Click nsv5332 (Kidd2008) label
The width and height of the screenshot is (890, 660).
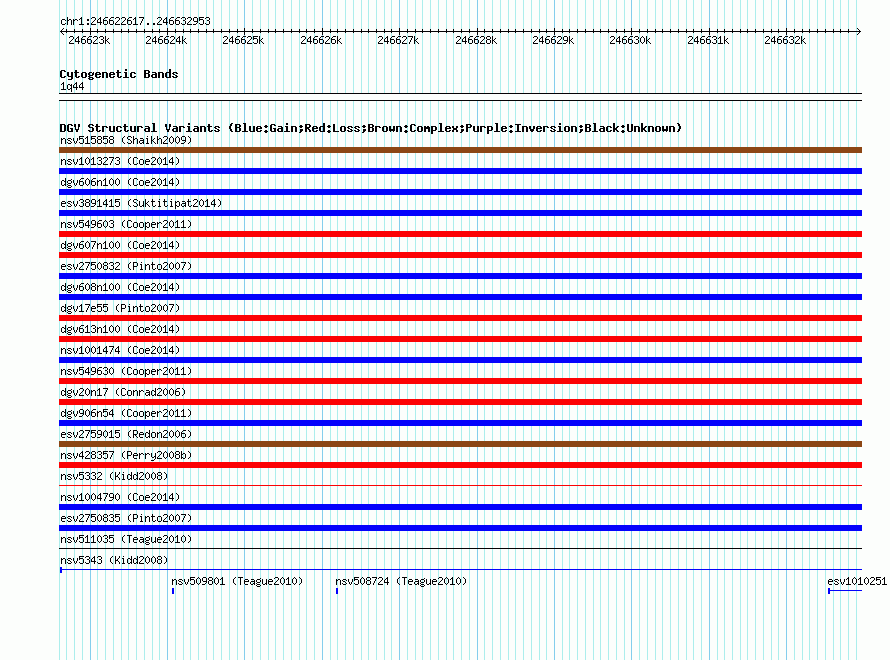pos(114,476)
